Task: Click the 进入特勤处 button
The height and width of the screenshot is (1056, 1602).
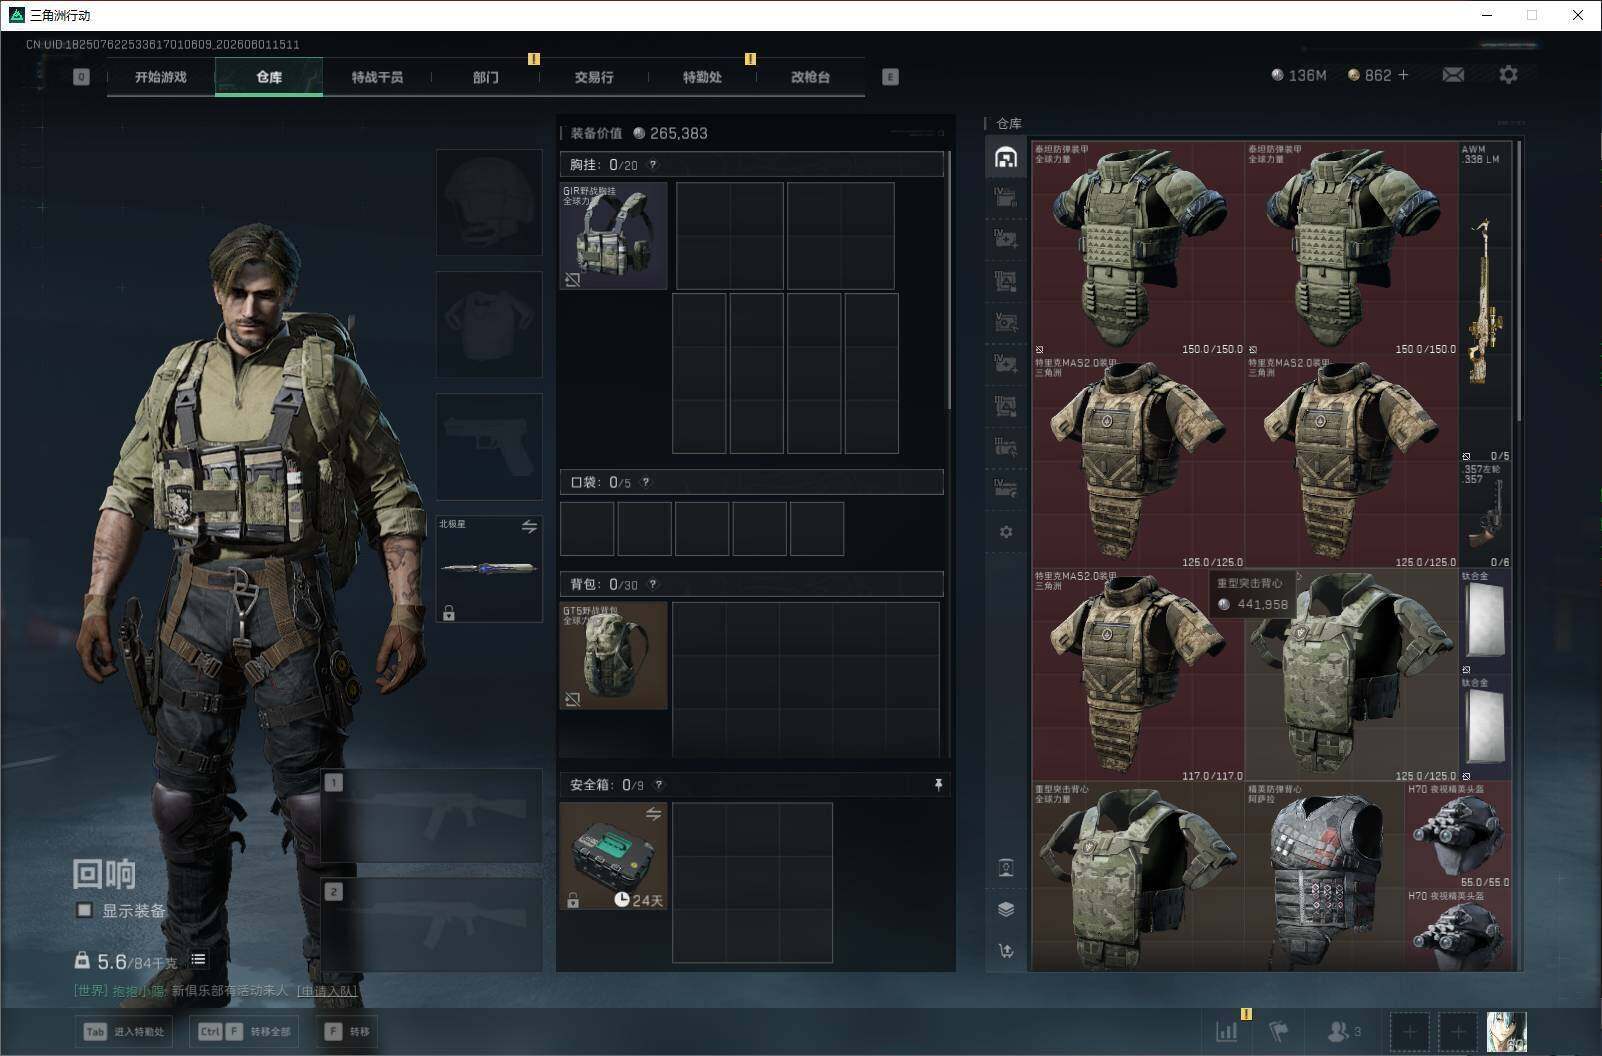Action: tap(124, 1031)
